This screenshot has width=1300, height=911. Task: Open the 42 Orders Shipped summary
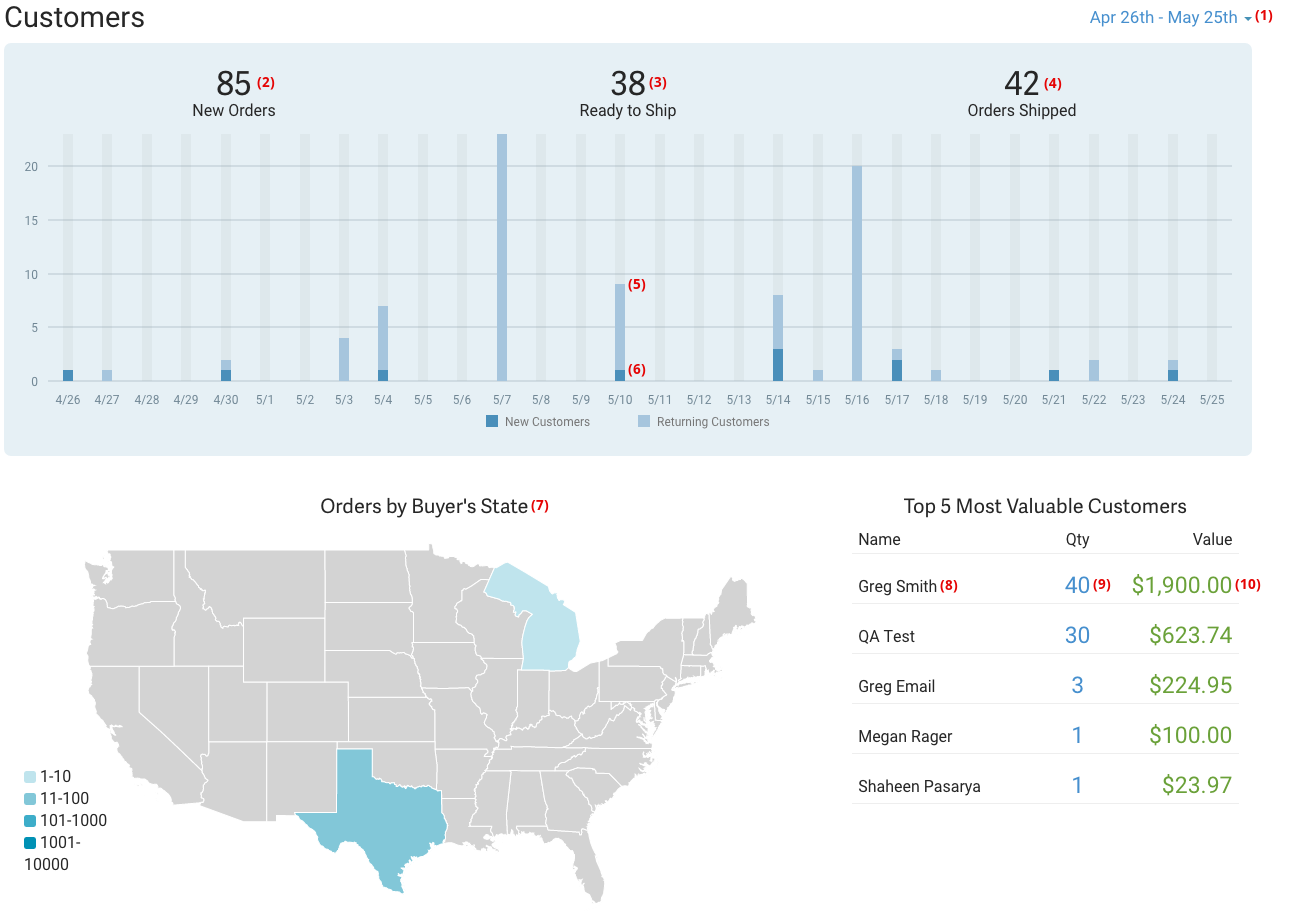(1021, 95)
